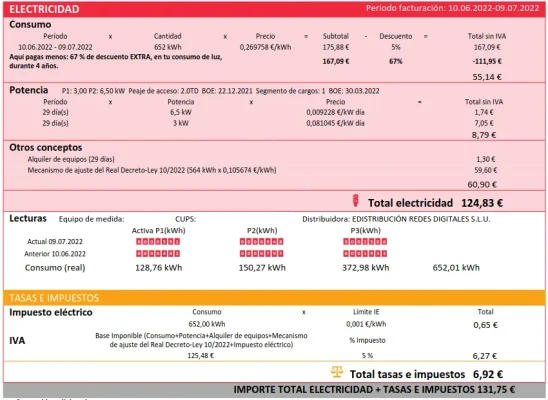The image size is (548, 400).
Task: Click the Otros conceptos heading
Action: [x=46, y=147]
